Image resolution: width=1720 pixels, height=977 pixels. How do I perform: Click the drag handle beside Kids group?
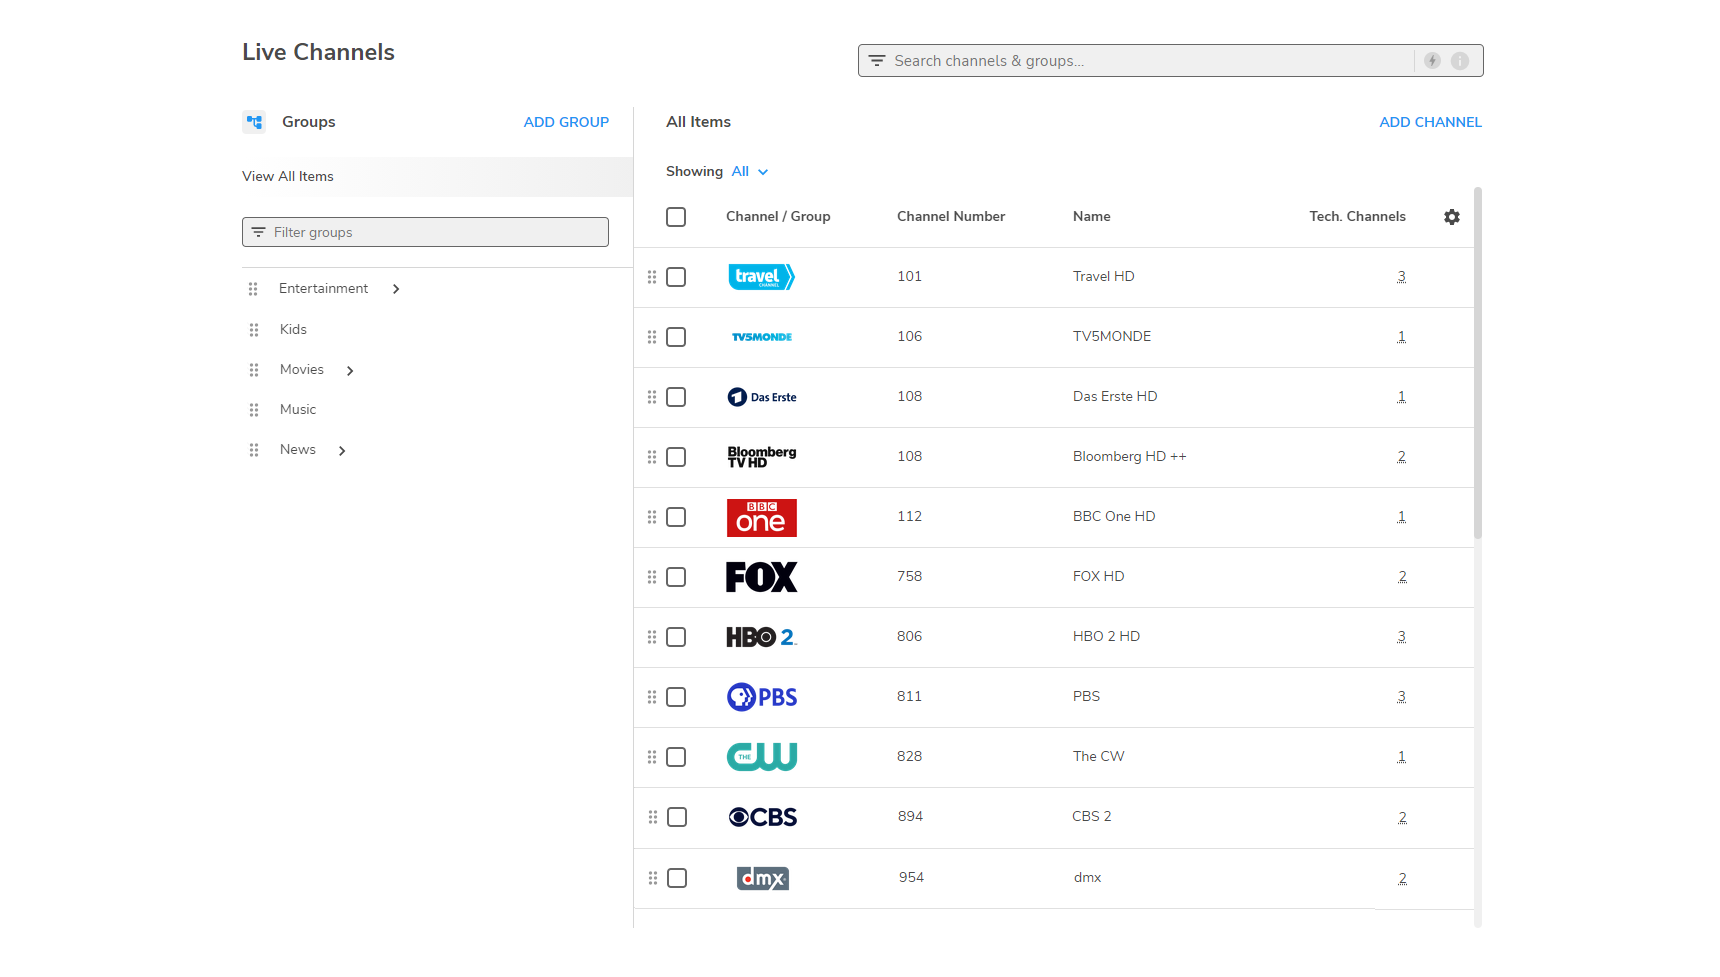click(254, 330)
